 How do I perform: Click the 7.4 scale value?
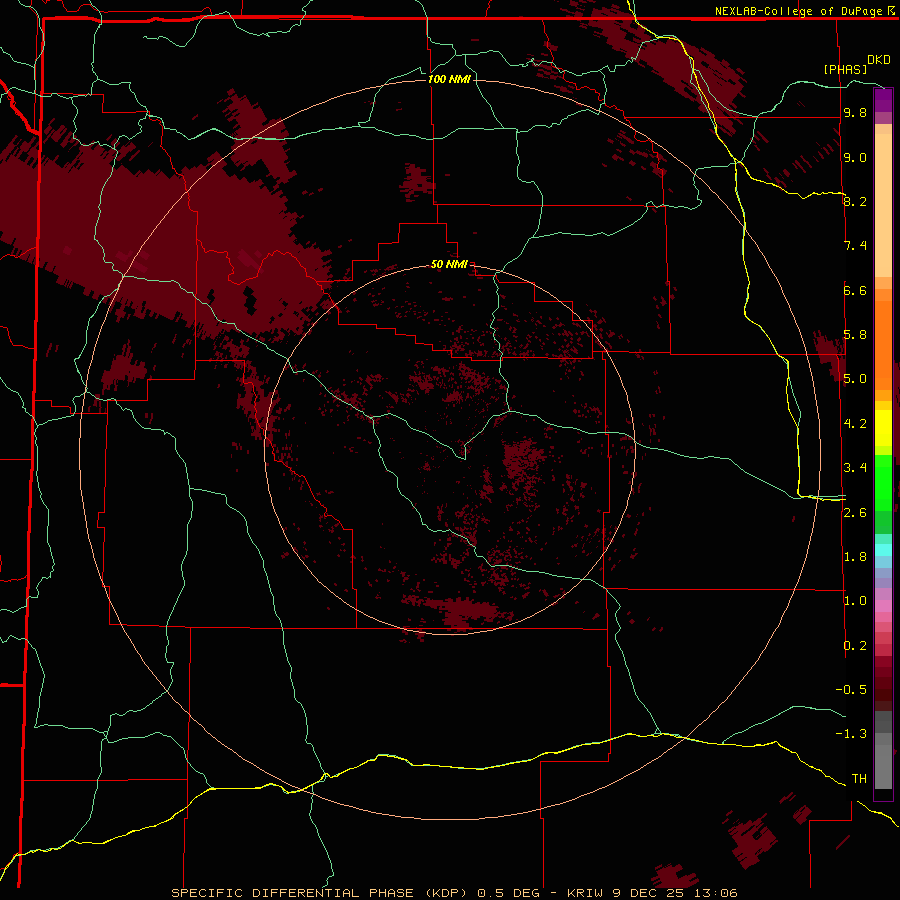click(855, 246)
